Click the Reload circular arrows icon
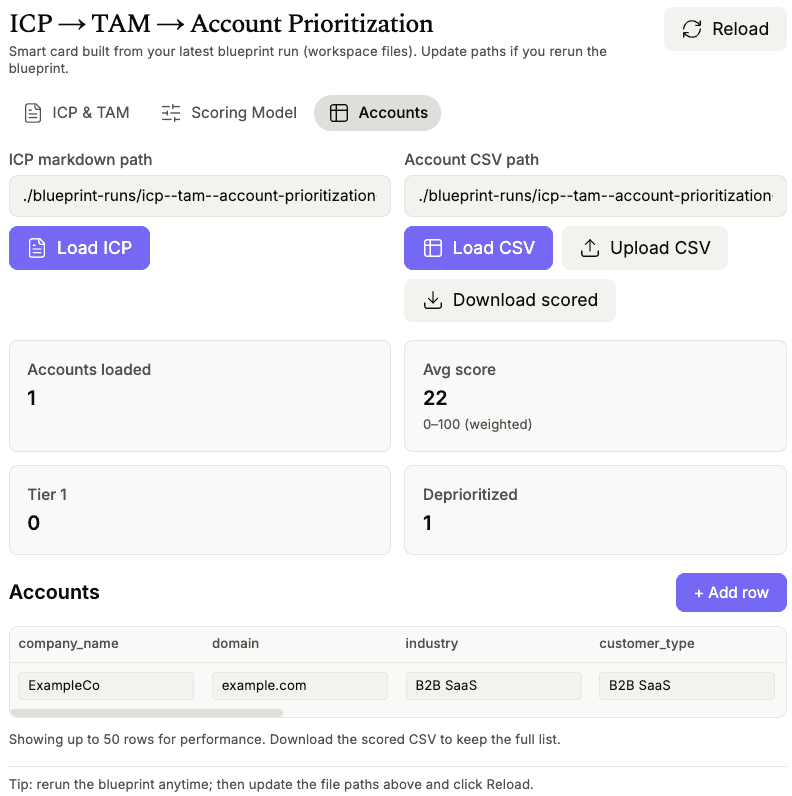The height and width of the screenshot is (796, 792). 693,29
